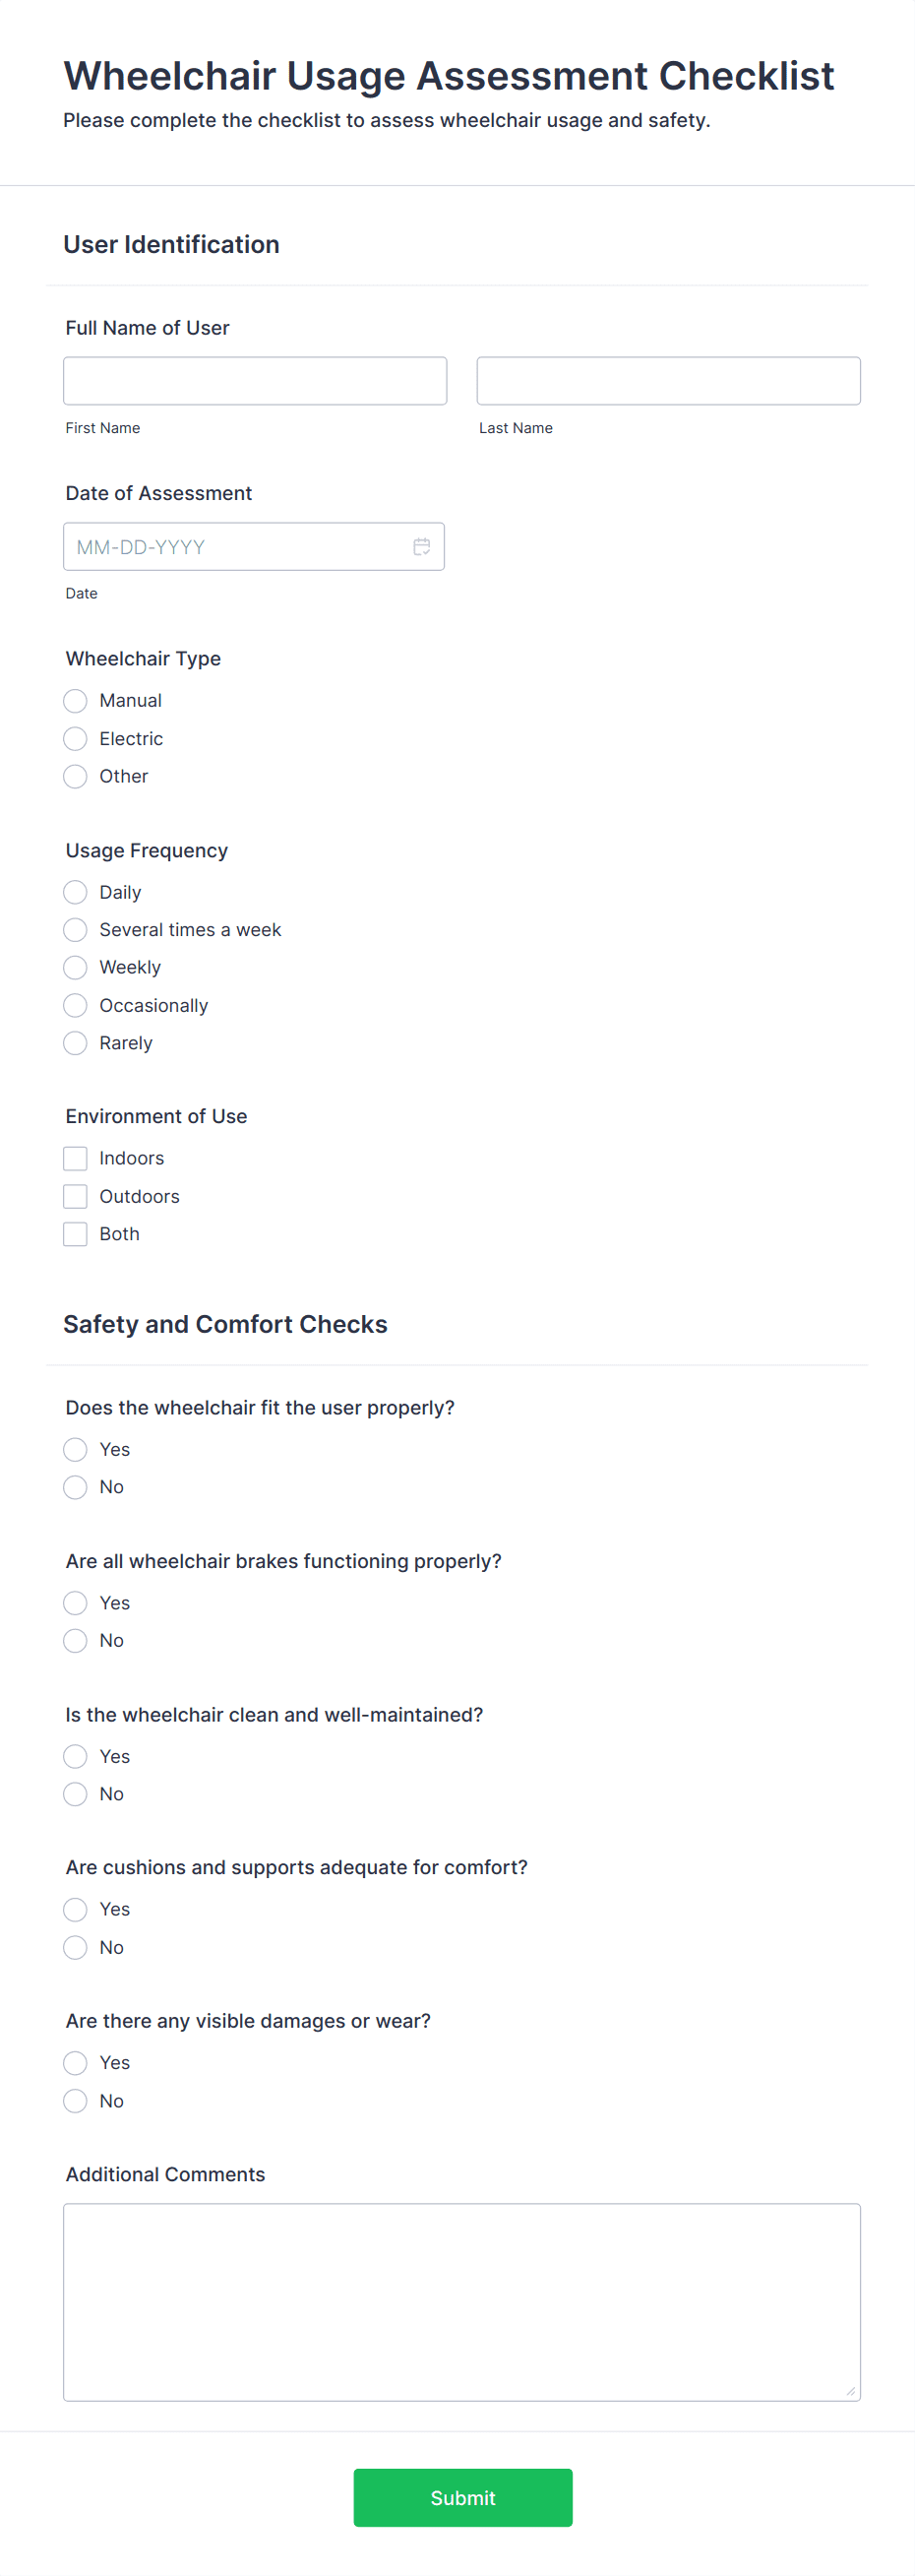
Task: Select Daily usage frequency
Action: pyautogui.click(x=75, y=891)
